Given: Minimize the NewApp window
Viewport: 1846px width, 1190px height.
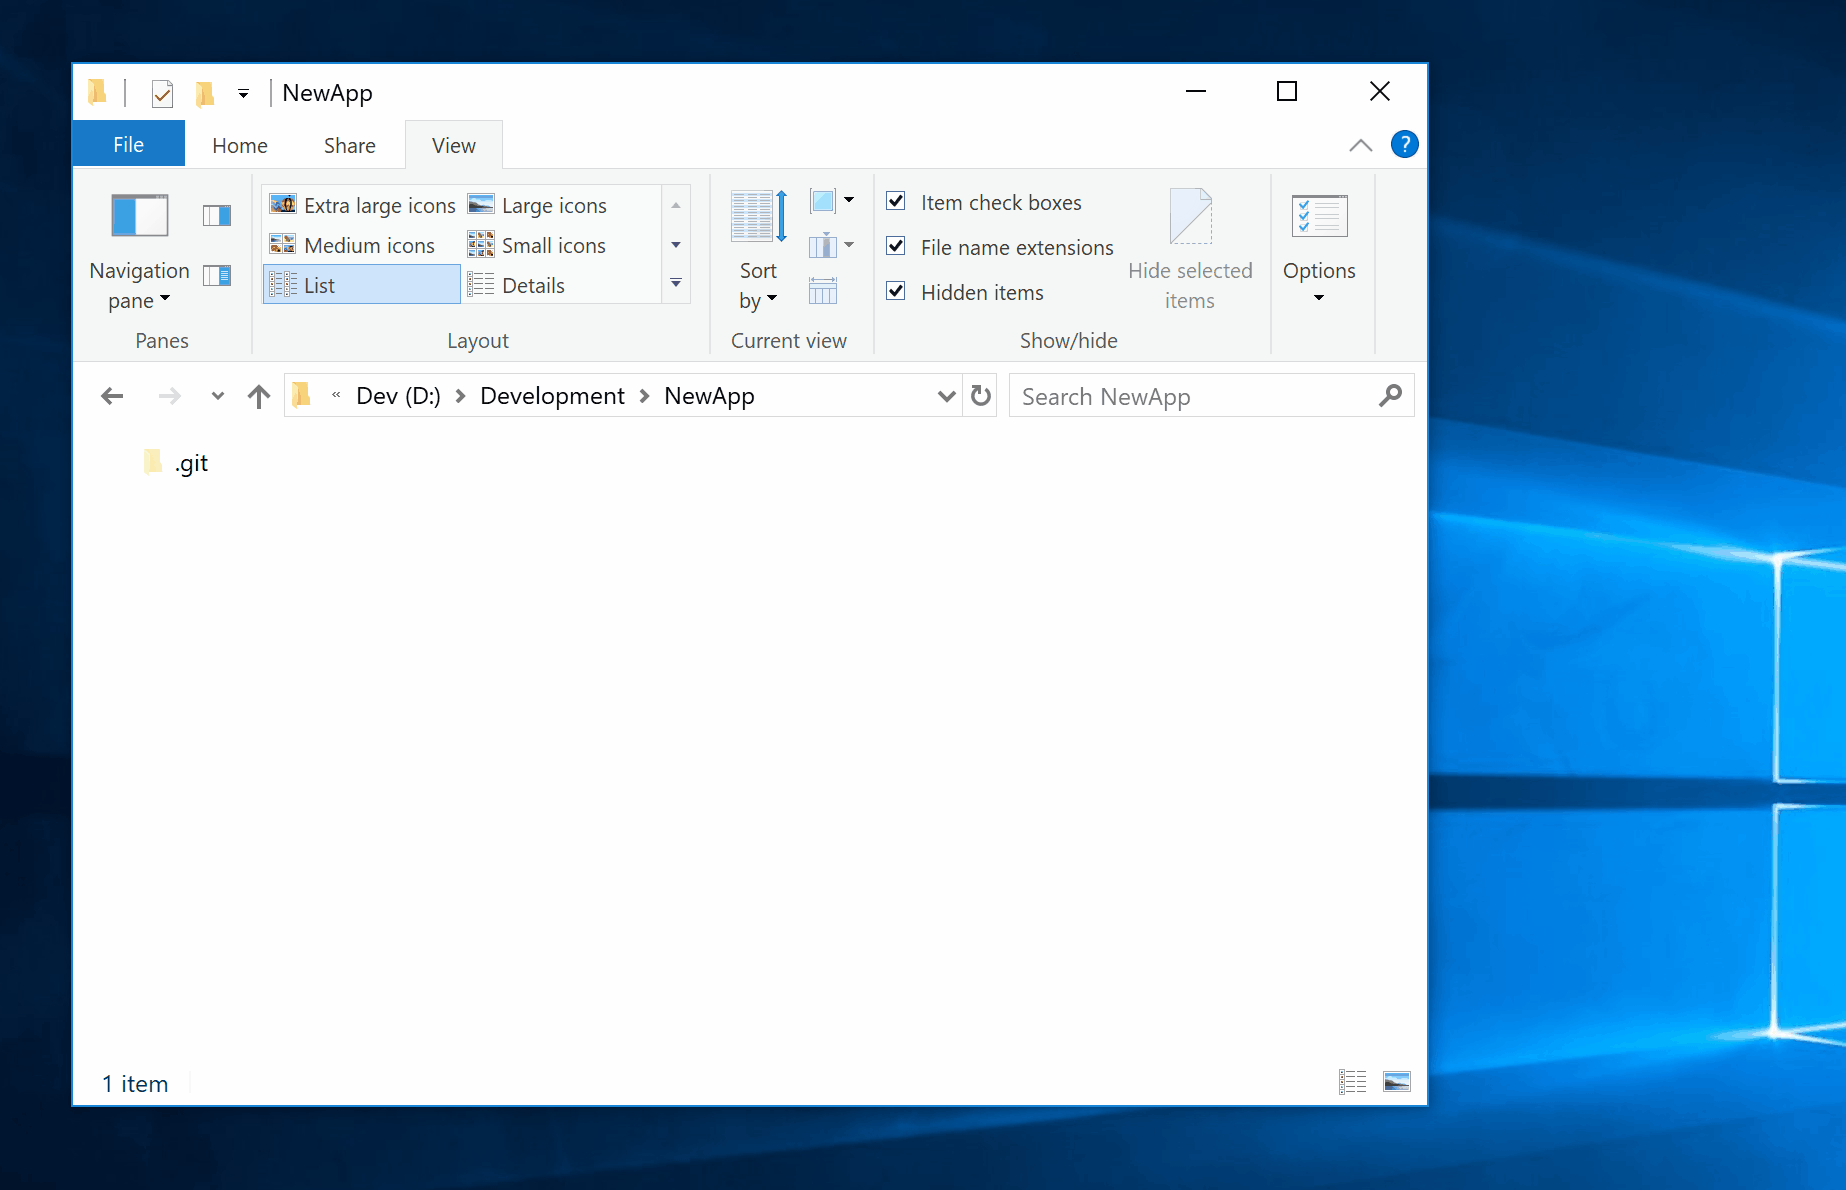Looking at the screenshot, I should coord(1196,92).
